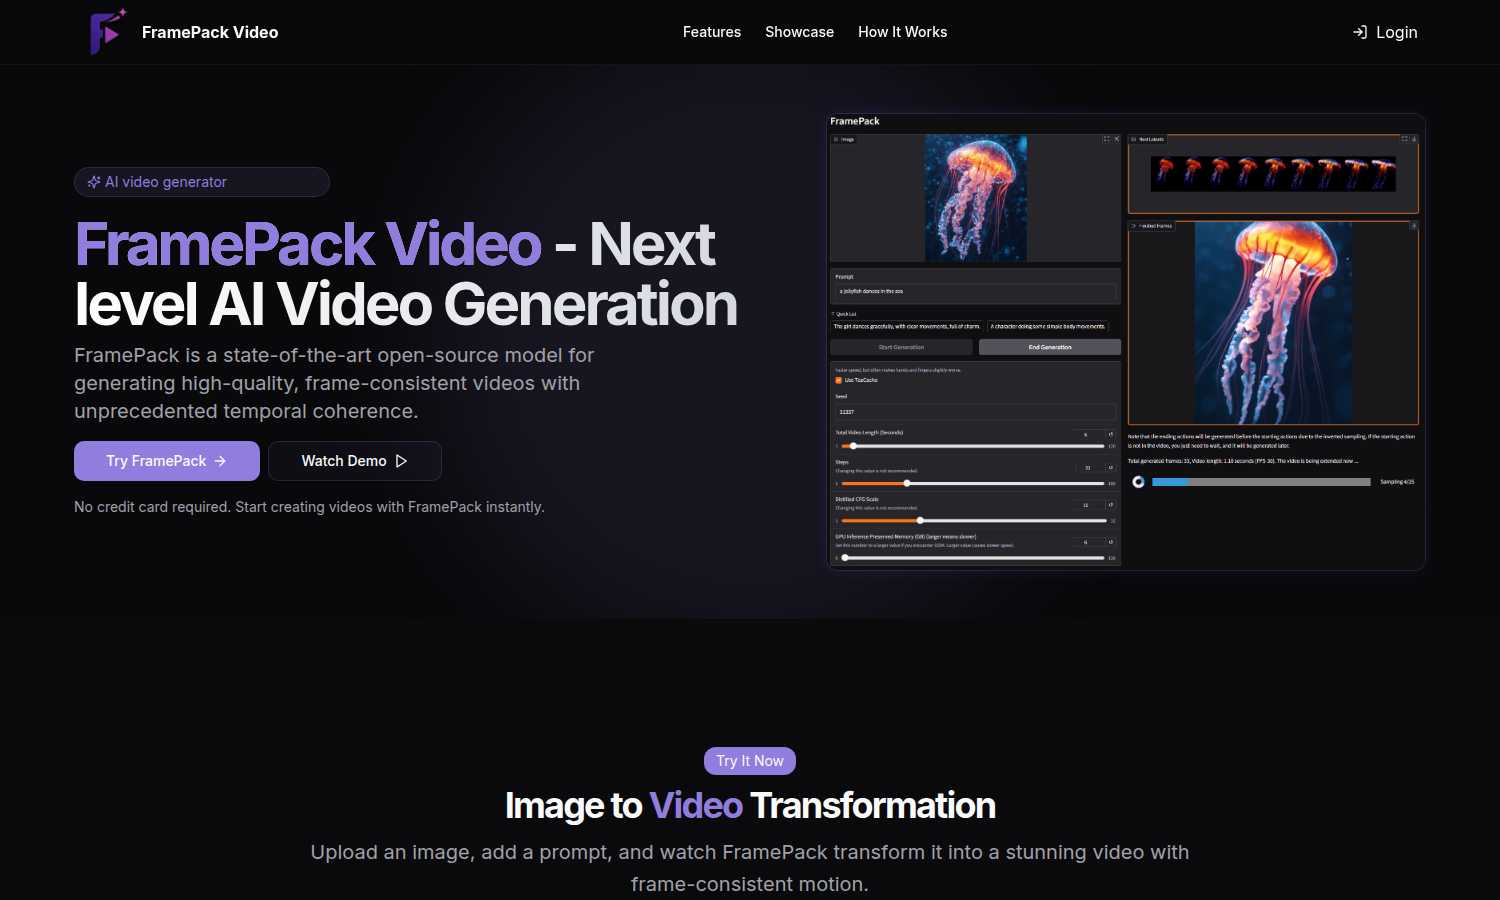Click the Prompt field in the FramePack preview

pos(975,291)
